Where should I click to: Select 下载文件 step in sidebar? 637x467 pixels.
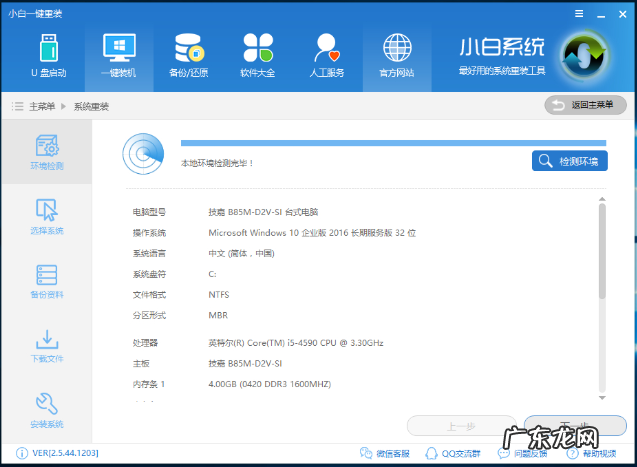47,346
